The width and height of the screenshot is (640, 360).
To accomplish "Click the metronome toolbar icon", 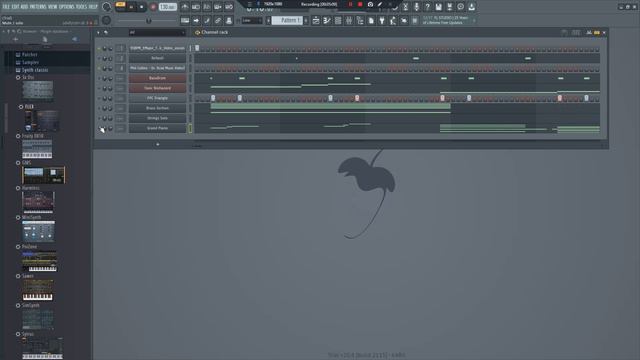I will tap(185, 7).
